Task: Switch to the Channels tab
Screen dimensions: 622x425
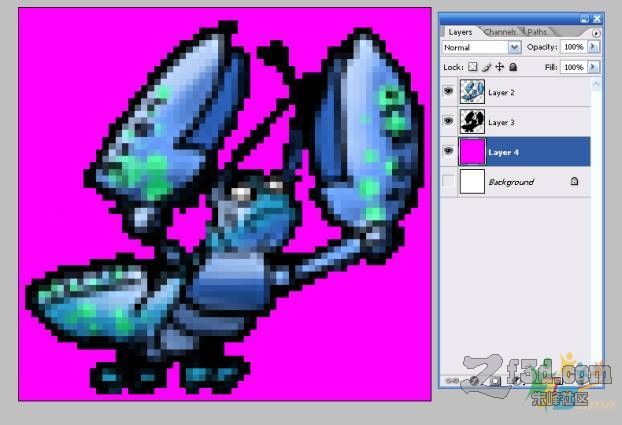Action: click(x=500, y=32)
